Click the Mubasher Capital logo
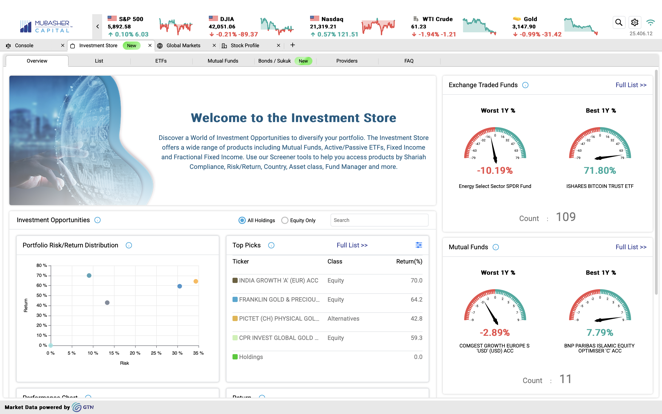The height and width of the screenshot is (414, 662). [46, 25]
